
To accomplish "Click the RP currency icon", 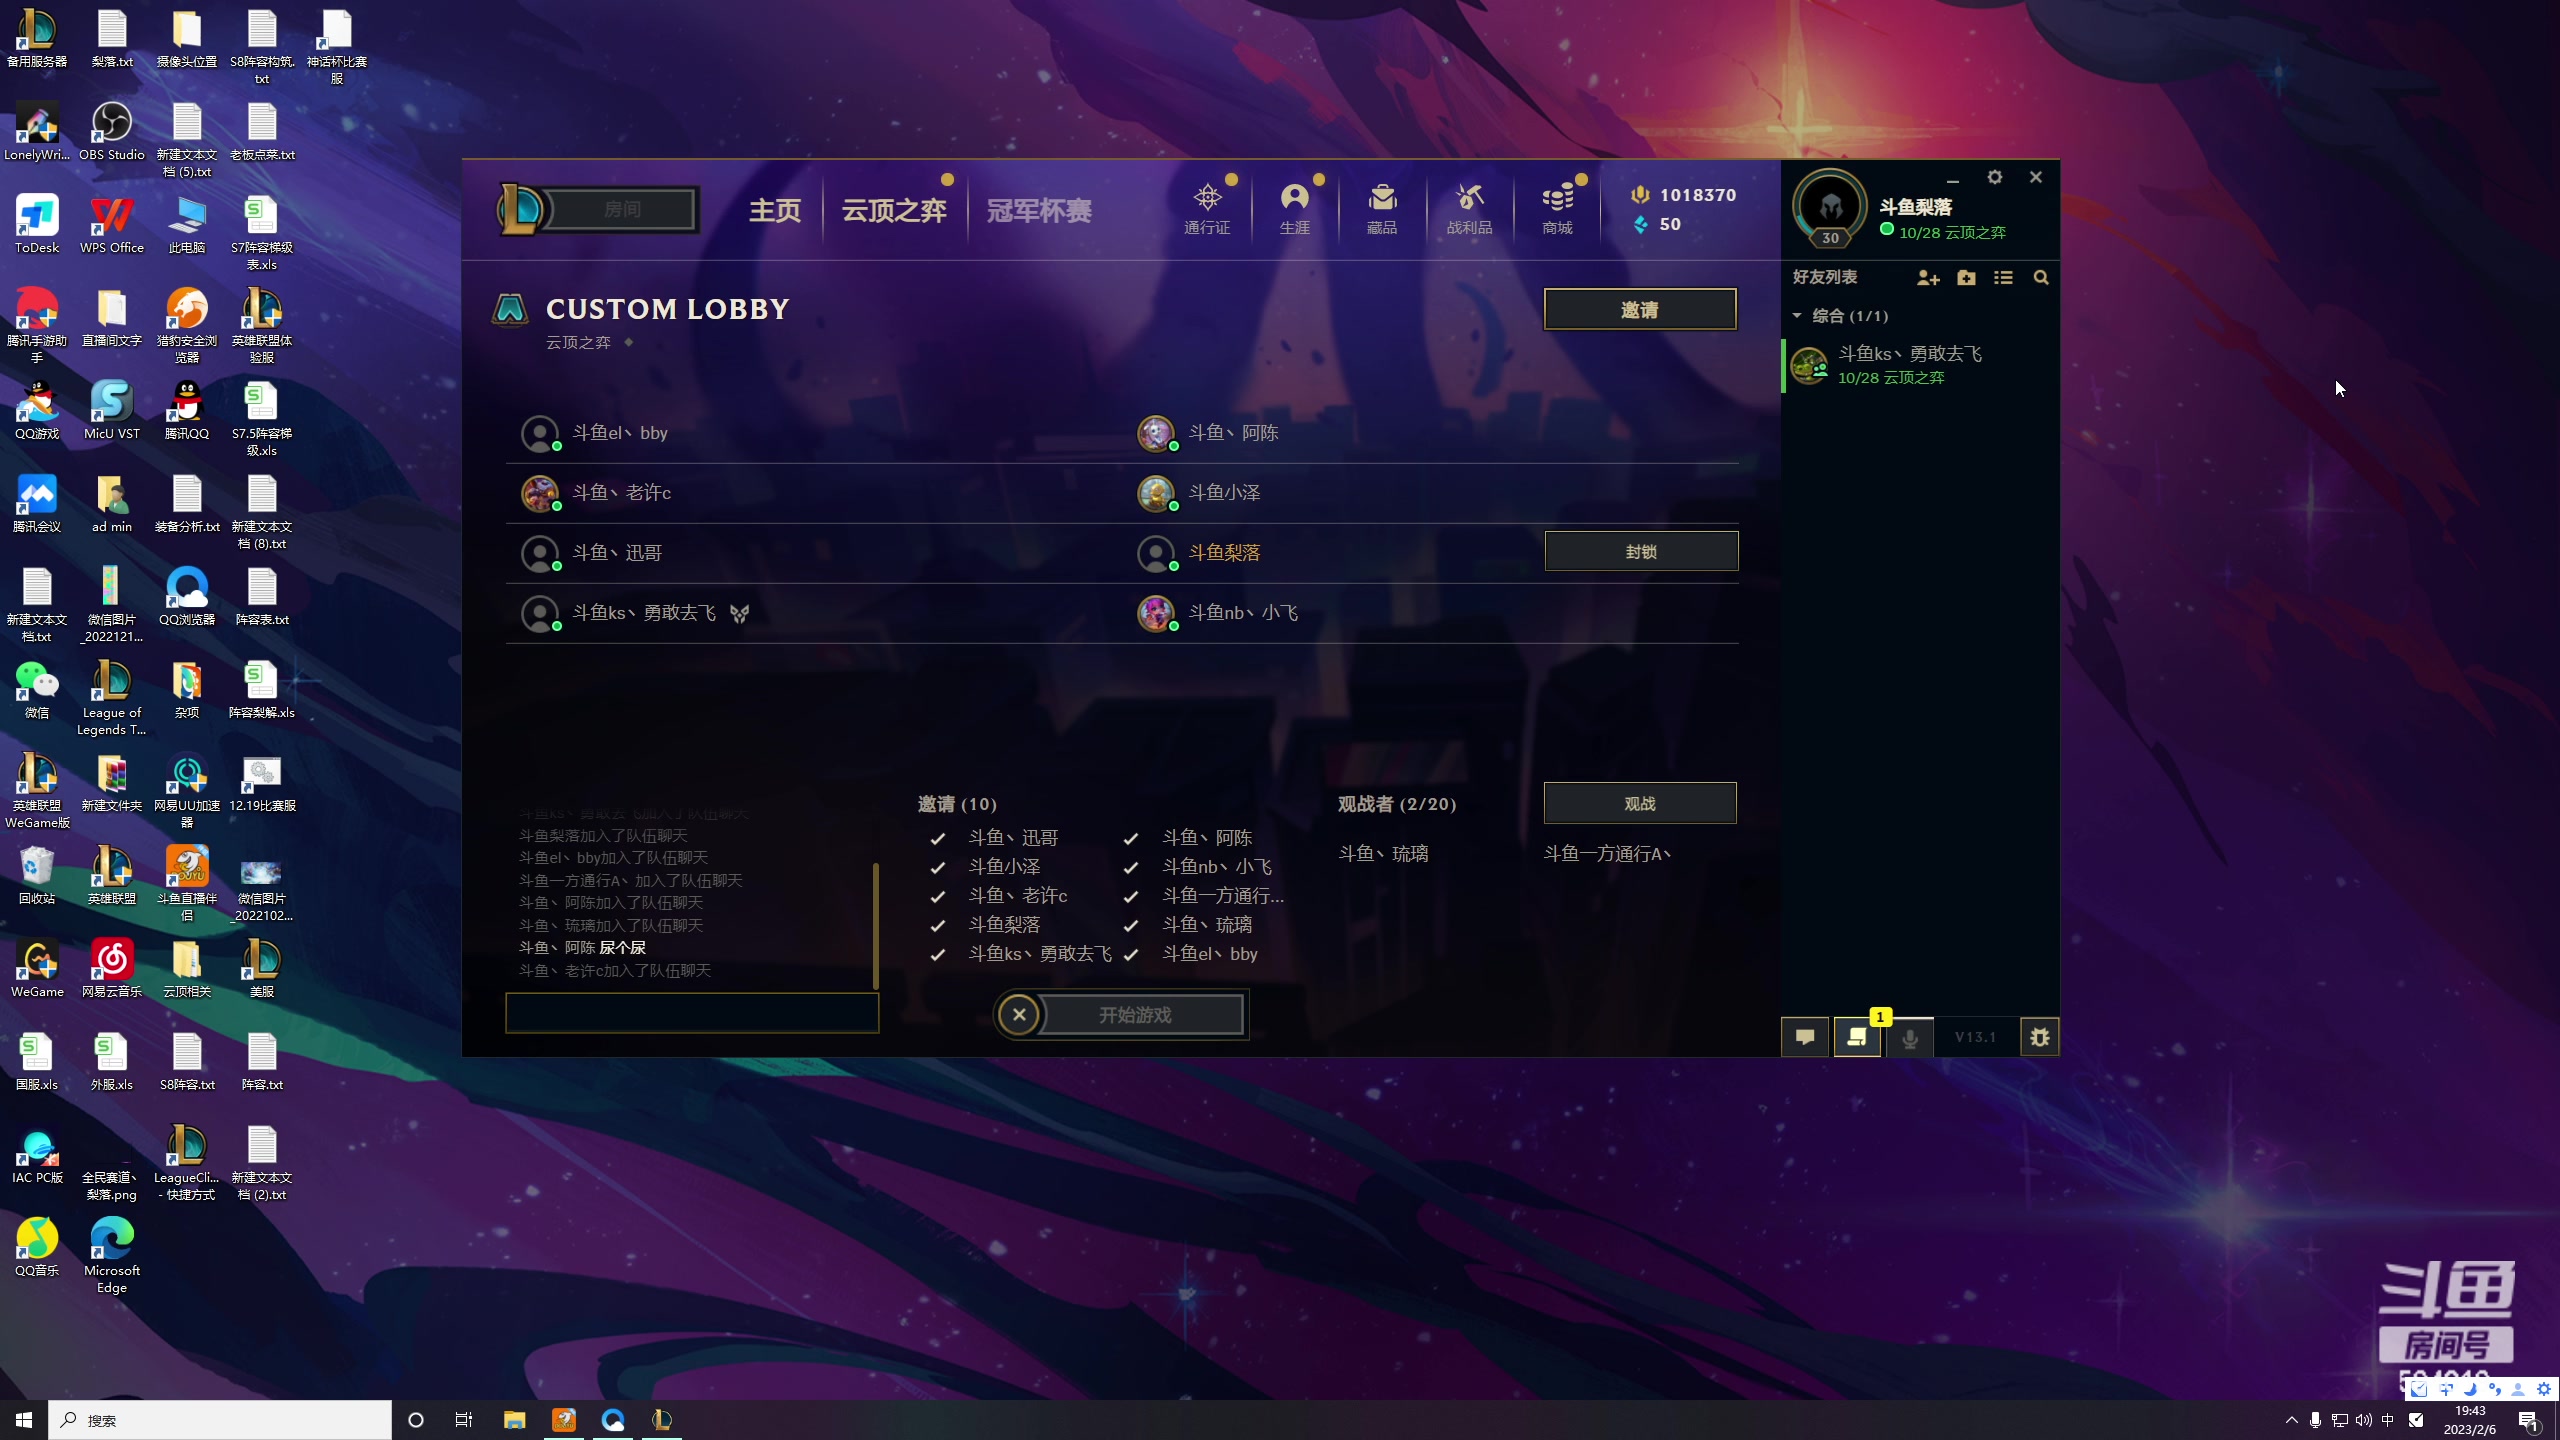I will coord(1640,195).
